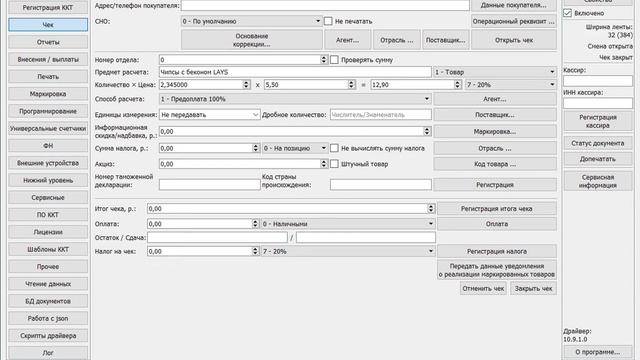The height and width of the screenshot is (360, 640).
Task: Toggle Не печатать checkbox
Action: click(328, 21)
